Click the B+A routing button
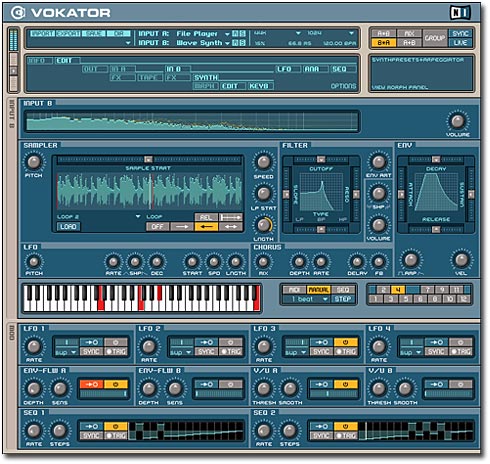This screenshot has width=490, height=464. point(383,43)
